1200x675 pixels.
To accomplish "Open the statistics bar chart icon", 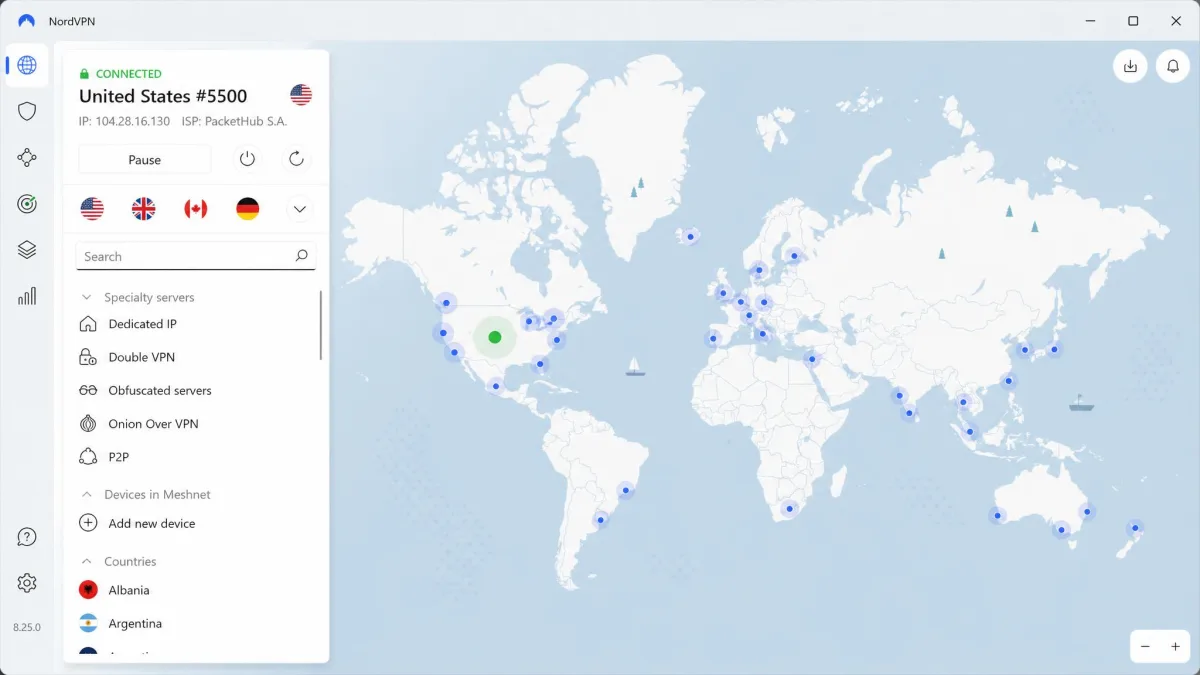I will click(27, 296).
